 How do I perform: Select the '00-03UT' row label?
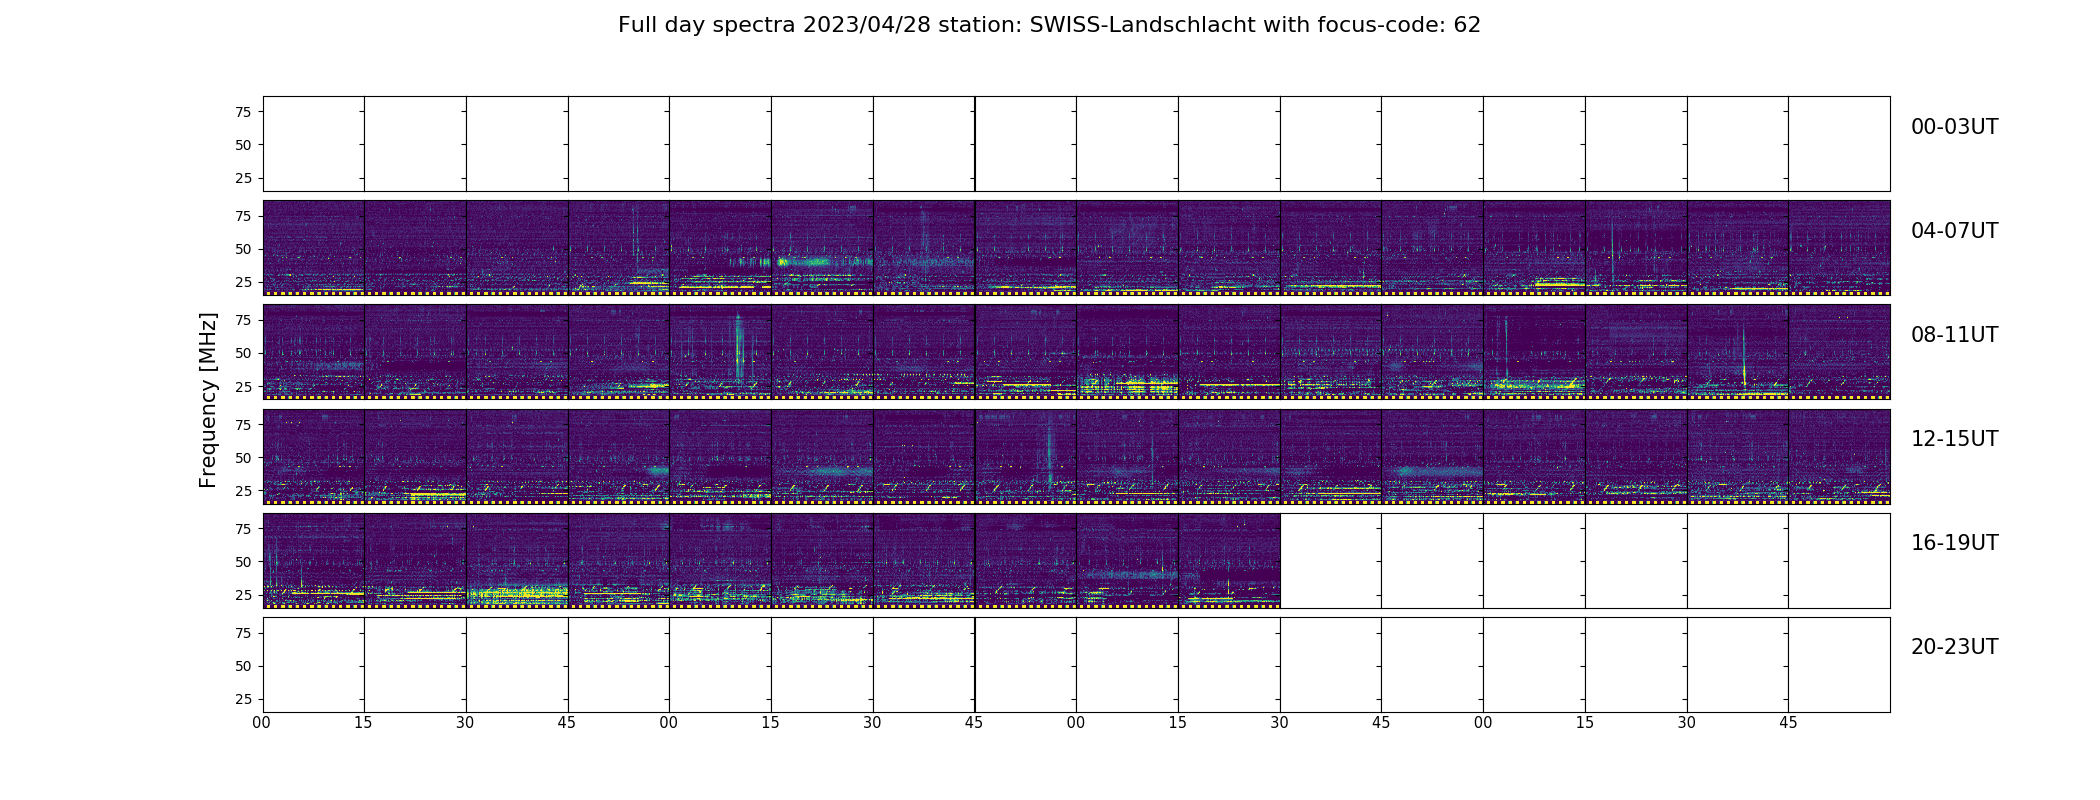tap(1954, 127)
